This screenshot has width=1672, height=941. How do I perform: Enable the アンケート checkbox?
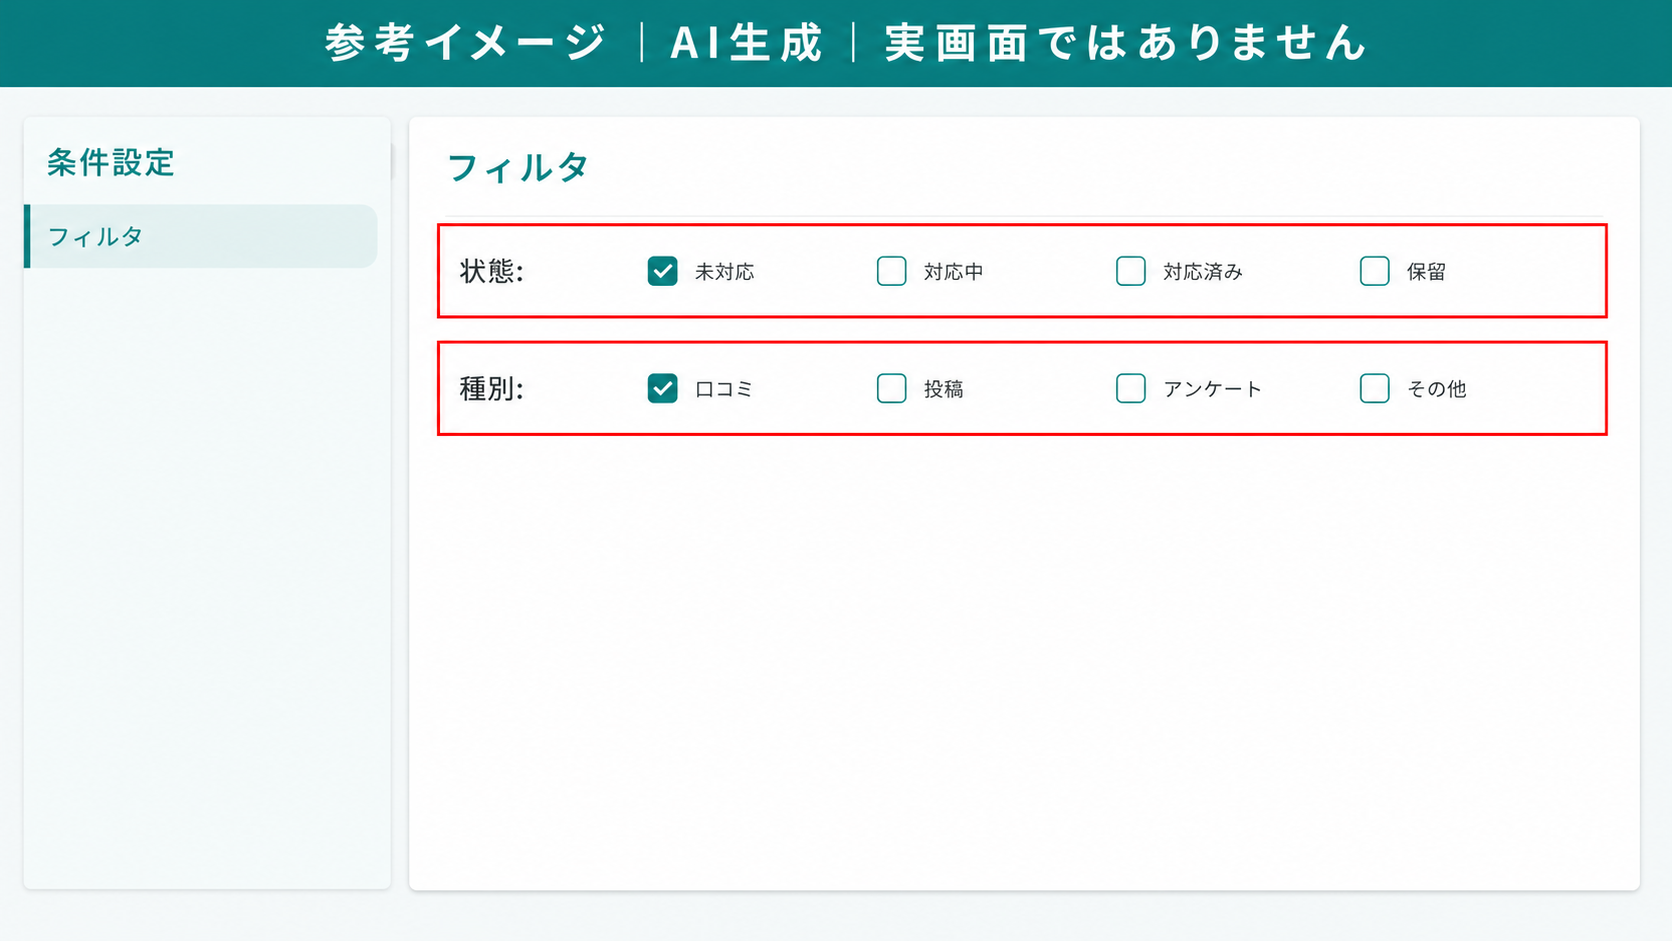(1130, 388)
